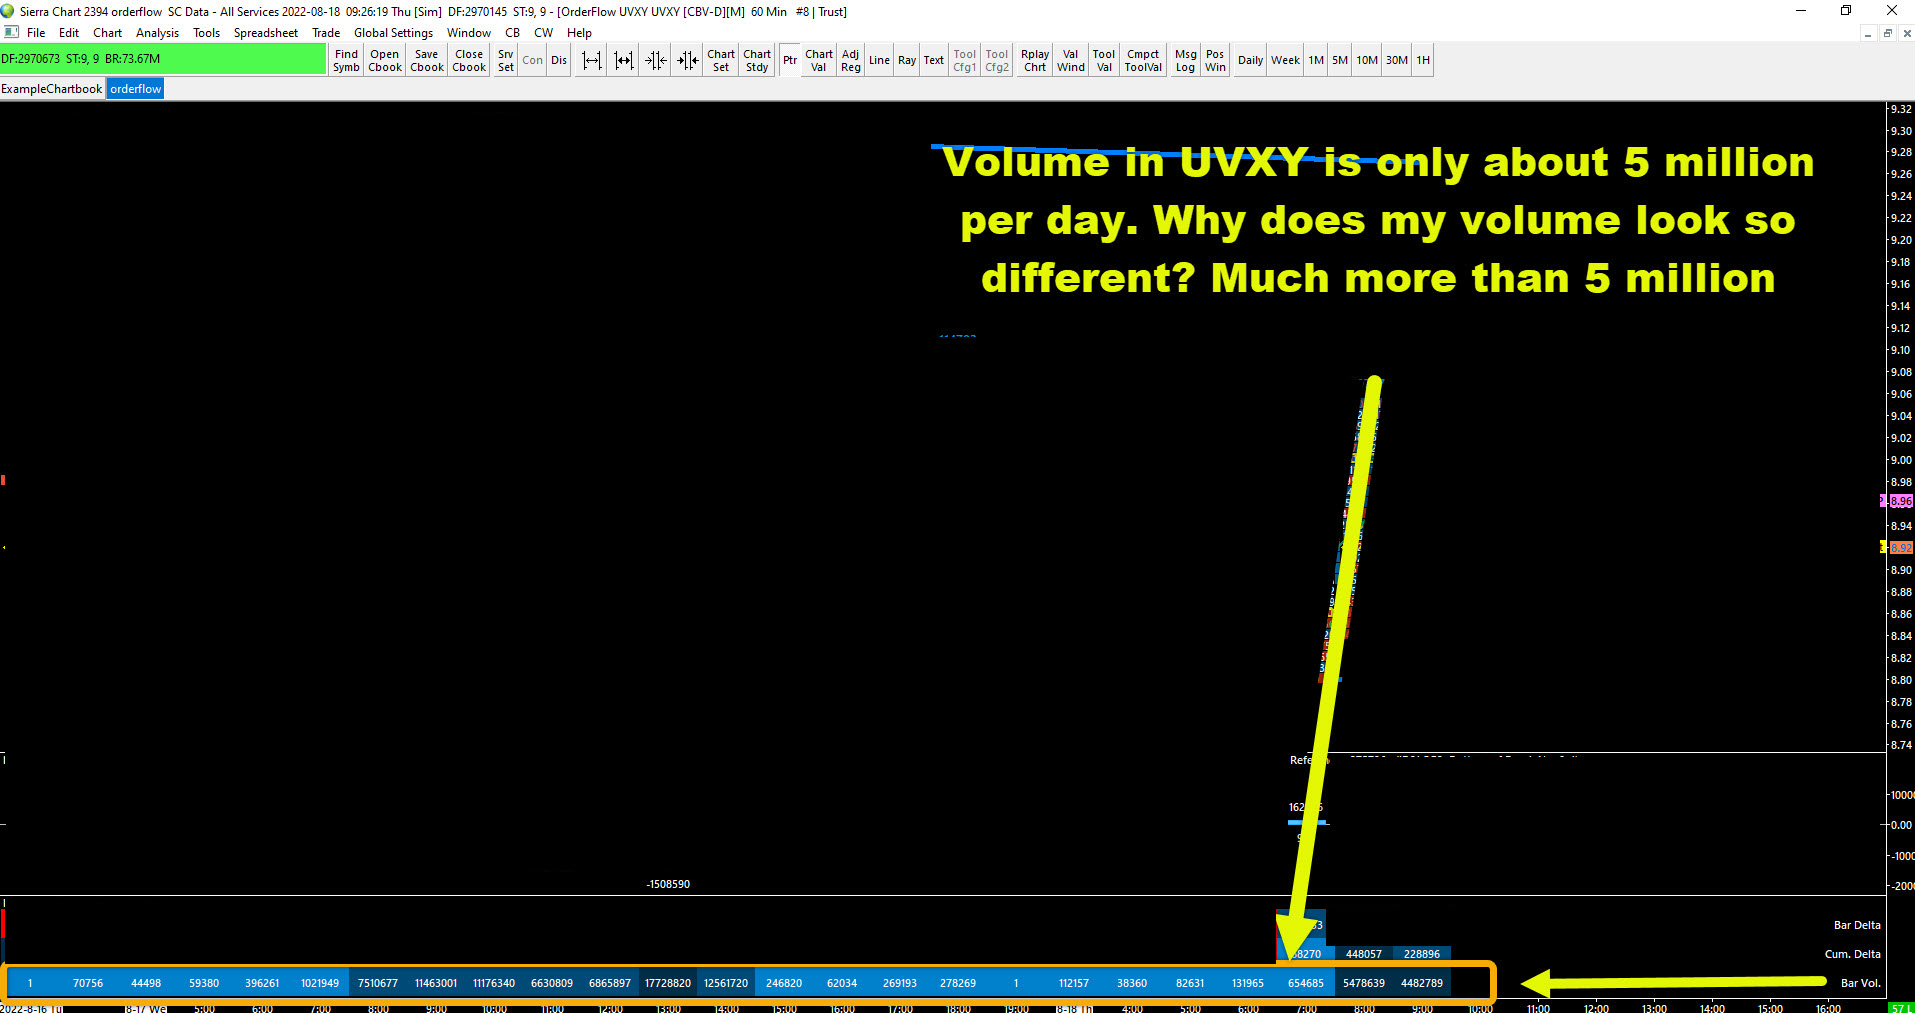
Task: Open the Global Settings menu
Action: pos(393,33)
